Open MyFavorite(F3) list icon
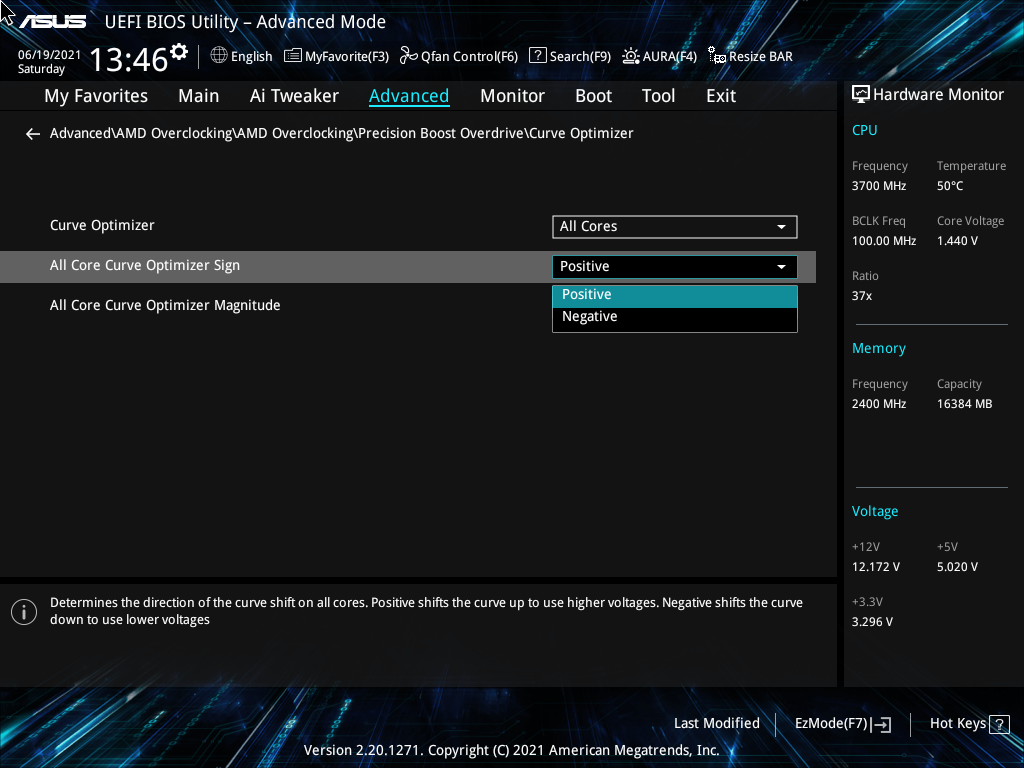The width and height of the screenshot is (1024, 768). [293, 56]
